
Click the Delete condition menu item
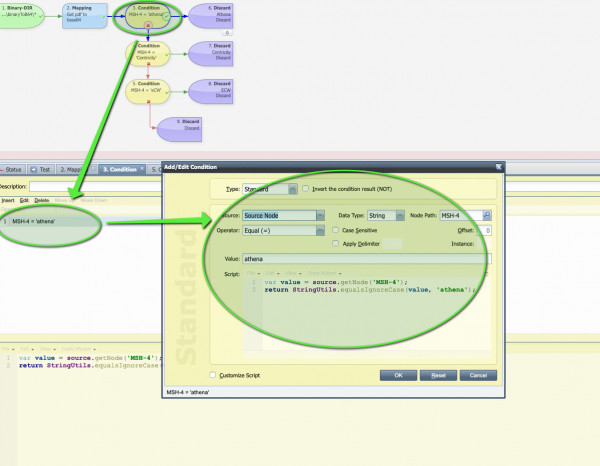click(x=41, y=200)
